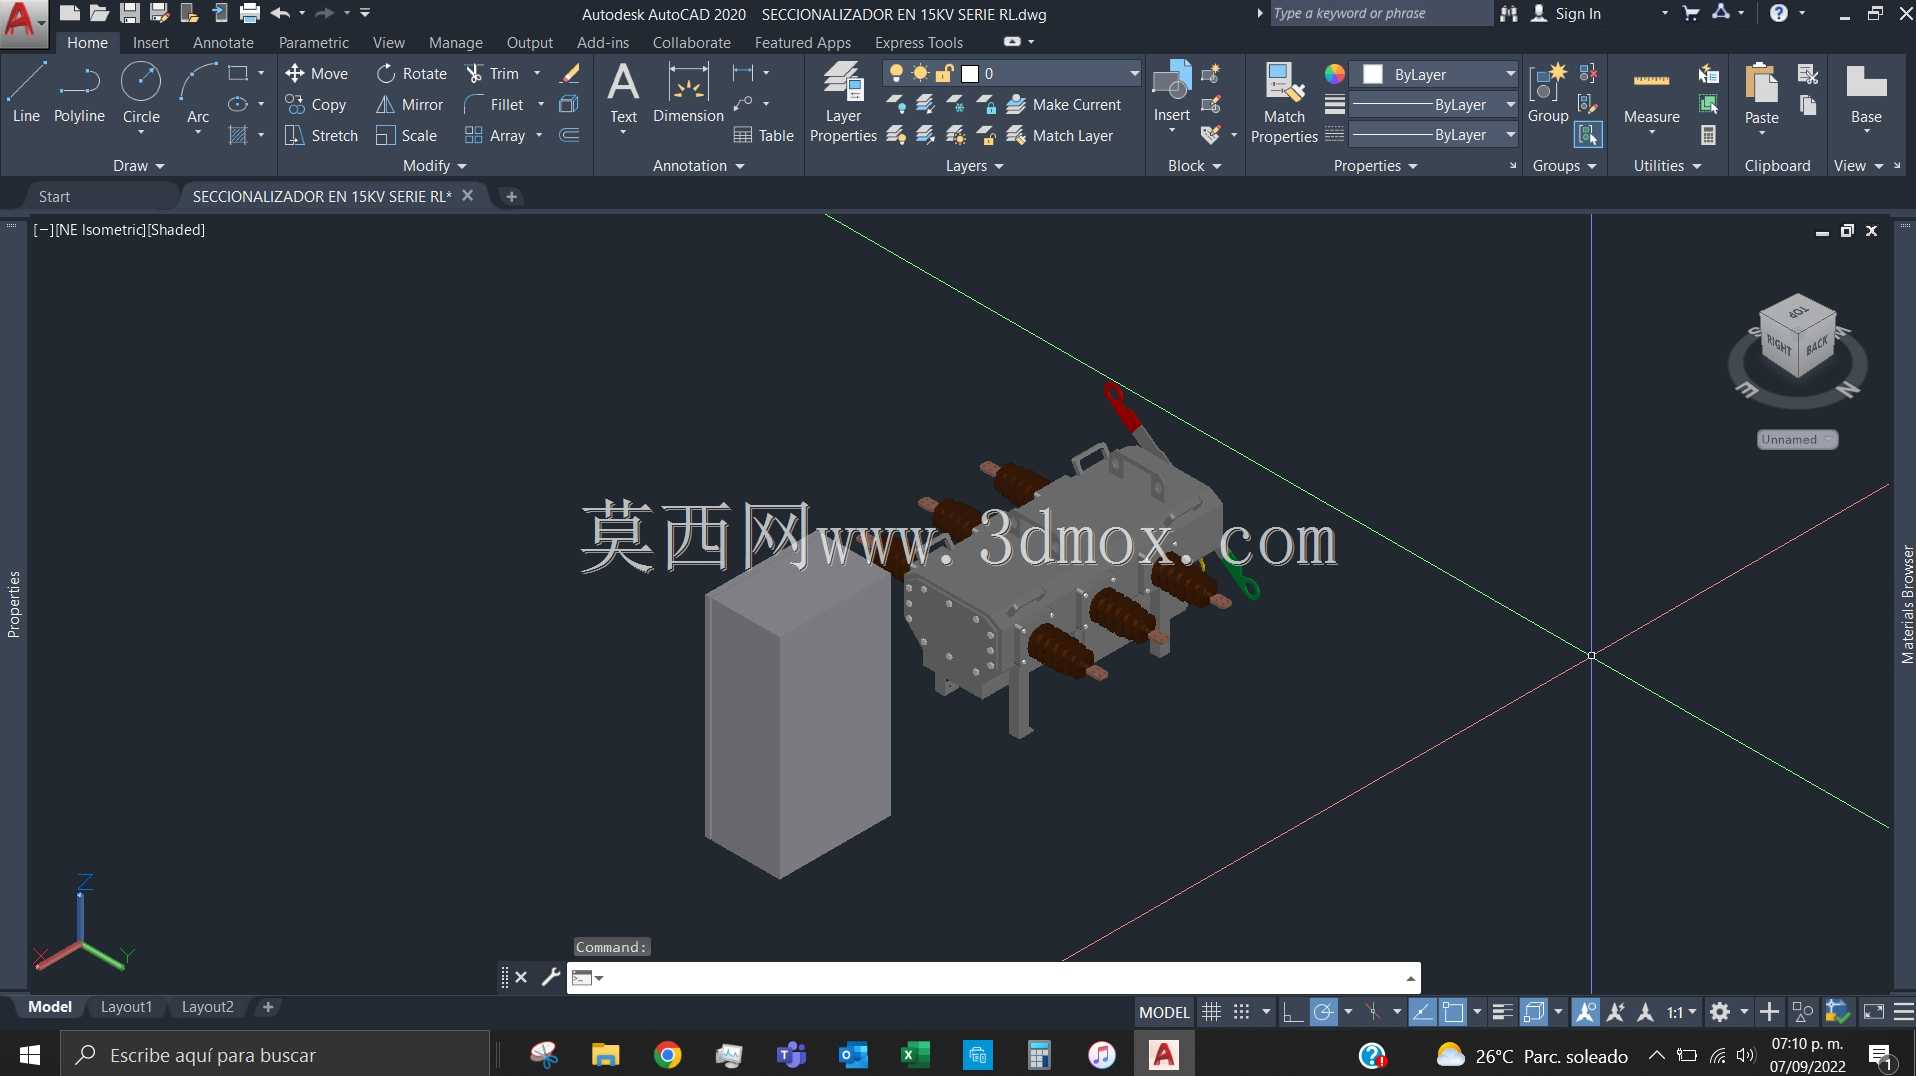Click the ViewCube home cube
The height and width of the screenshot is (1076, 1916).
coord(1797,337)
